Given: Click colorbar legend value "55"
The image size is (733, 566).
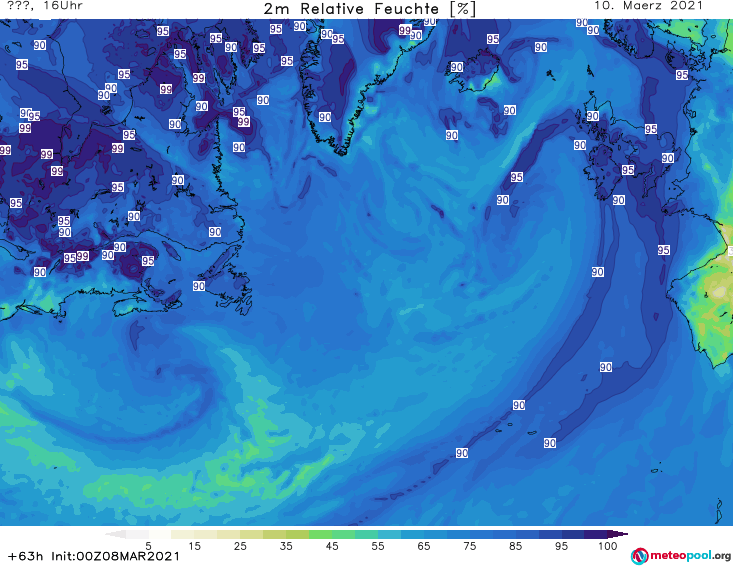Looking at the screenshot, I should (378, 545).
